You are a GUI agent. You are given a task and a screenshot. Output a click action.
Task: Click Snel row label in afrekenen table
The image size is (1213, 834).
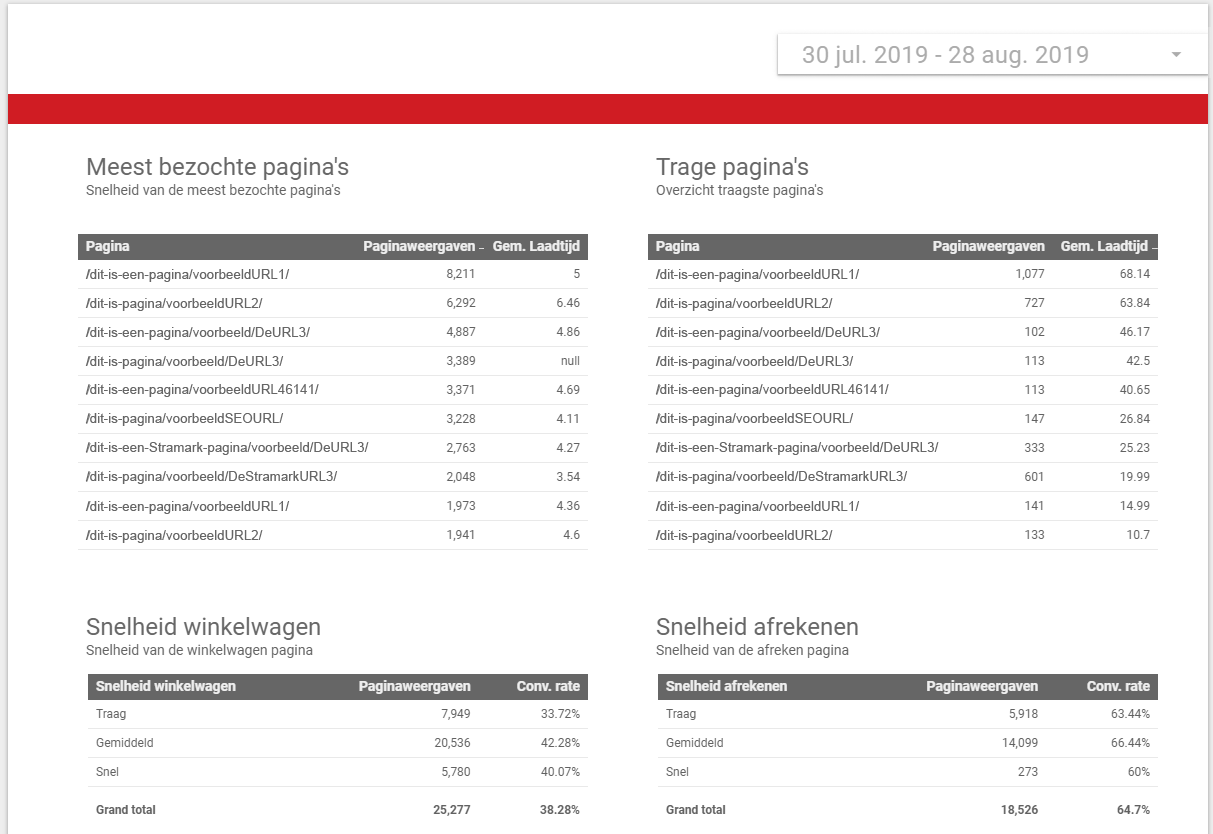[678, 772]
